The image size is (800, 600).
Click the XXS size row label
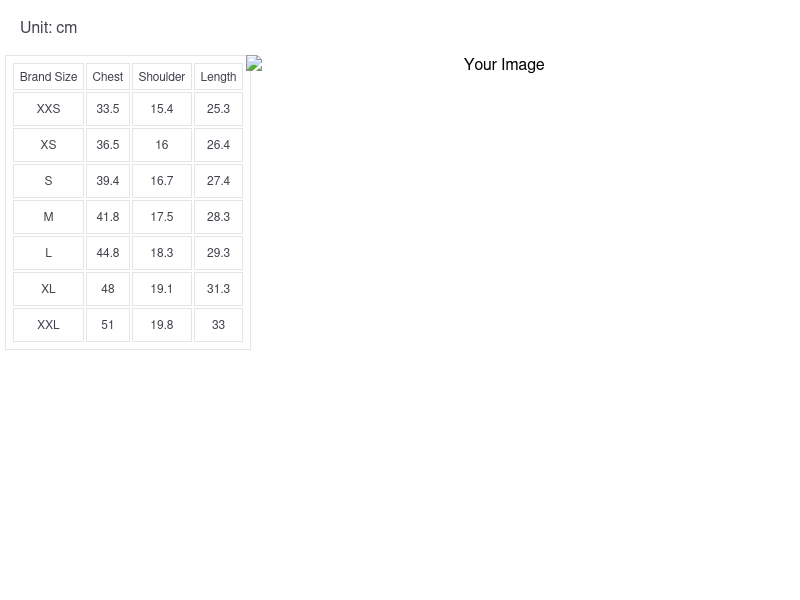(x=48, y=109)
